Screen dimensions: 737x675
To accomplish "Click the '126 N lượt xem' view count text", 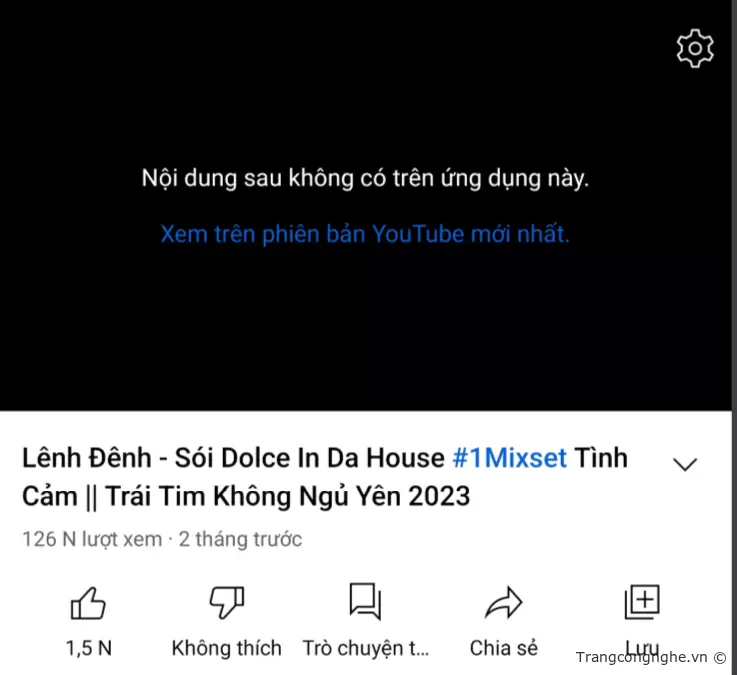I will click(92, 540).
